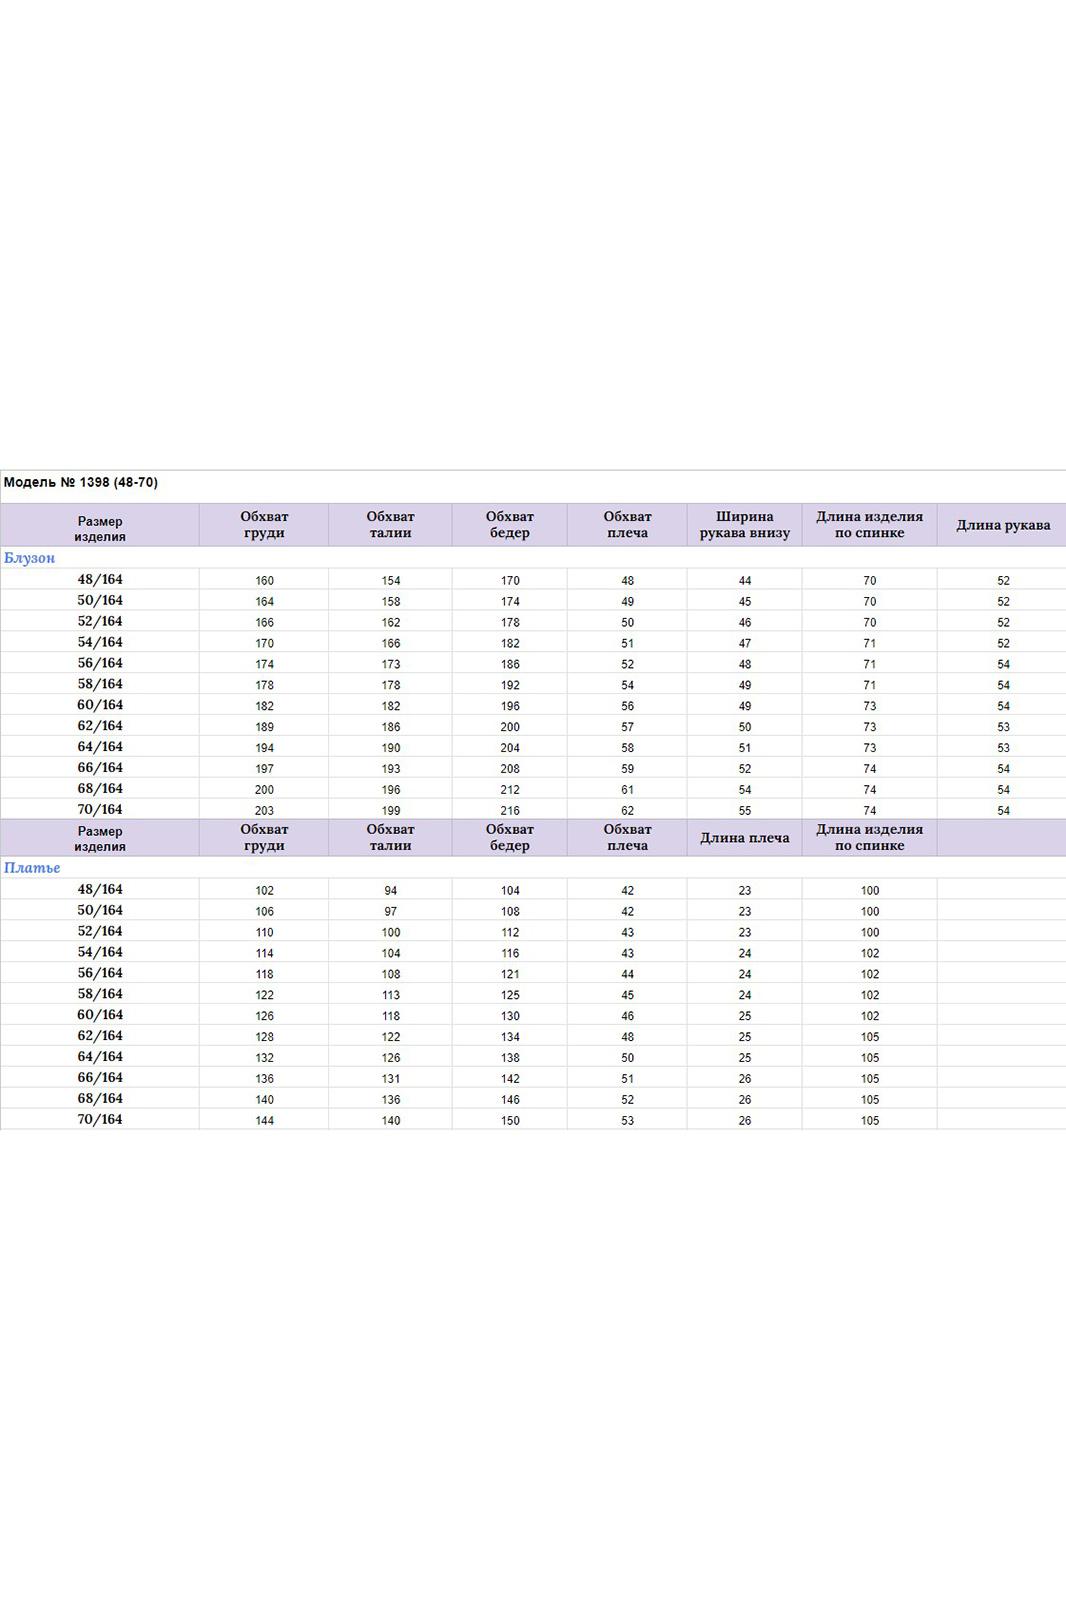This screenshot has width=1066, height=1600.
Task: Select the 'Платье' section label
Action: click(x=32, y=868)
